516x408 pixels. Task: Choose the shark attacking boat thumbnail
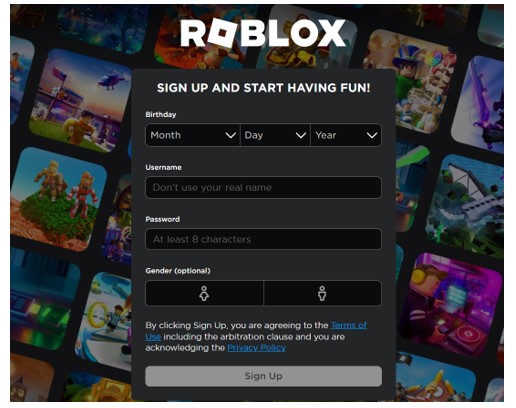467,207
